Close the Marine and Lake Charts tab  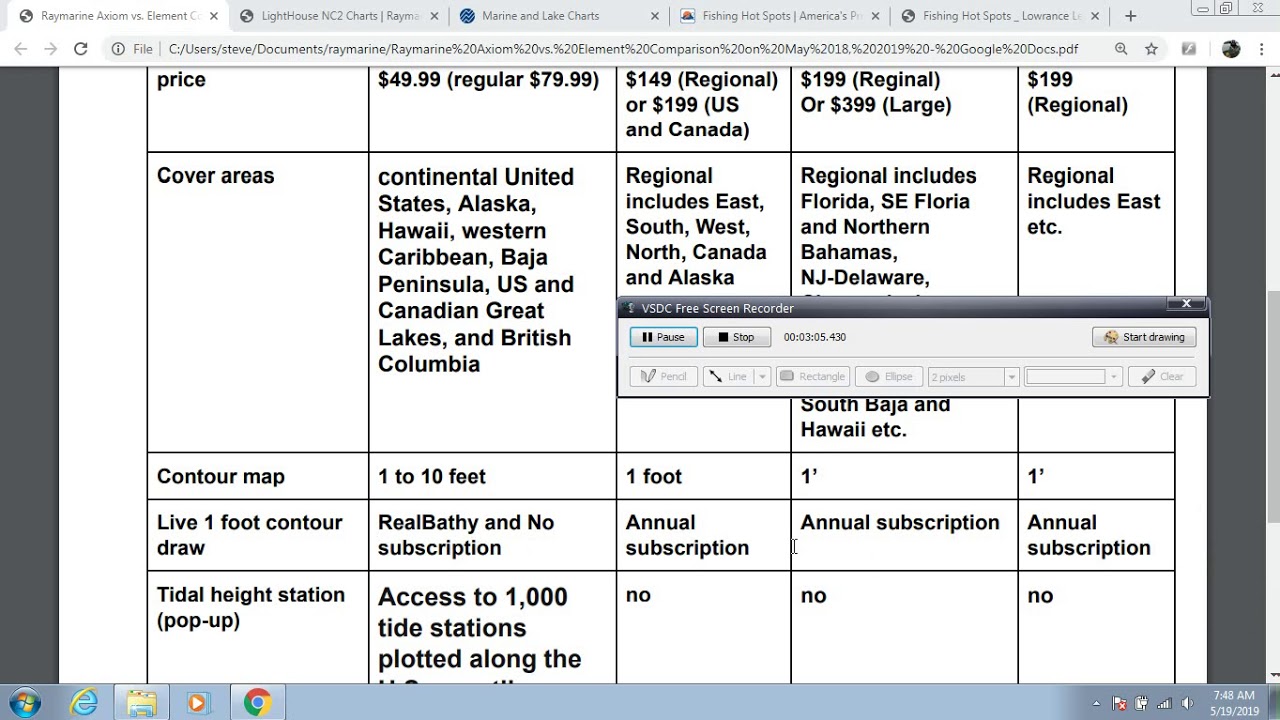[x=655, y=16]
